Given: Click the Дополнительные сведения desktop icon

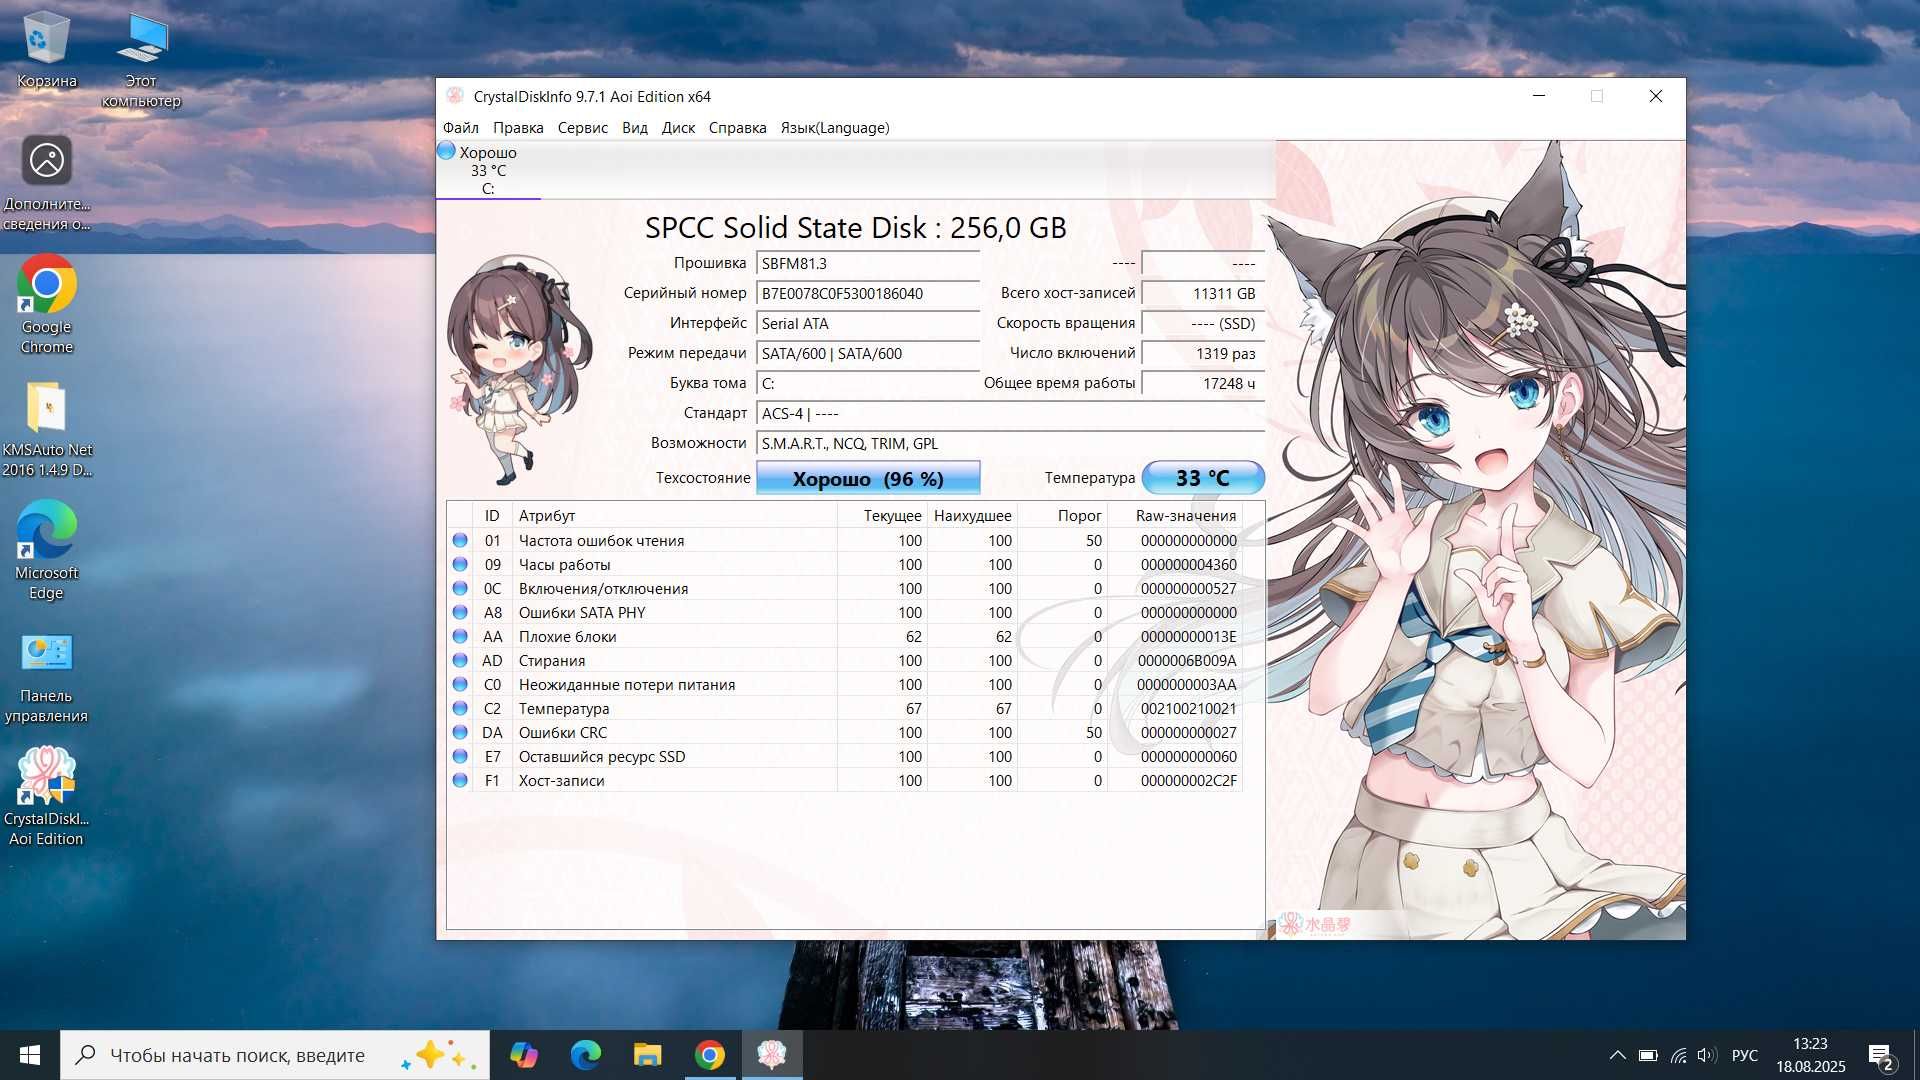Looking at the screenshot, I should click(46, 183).
